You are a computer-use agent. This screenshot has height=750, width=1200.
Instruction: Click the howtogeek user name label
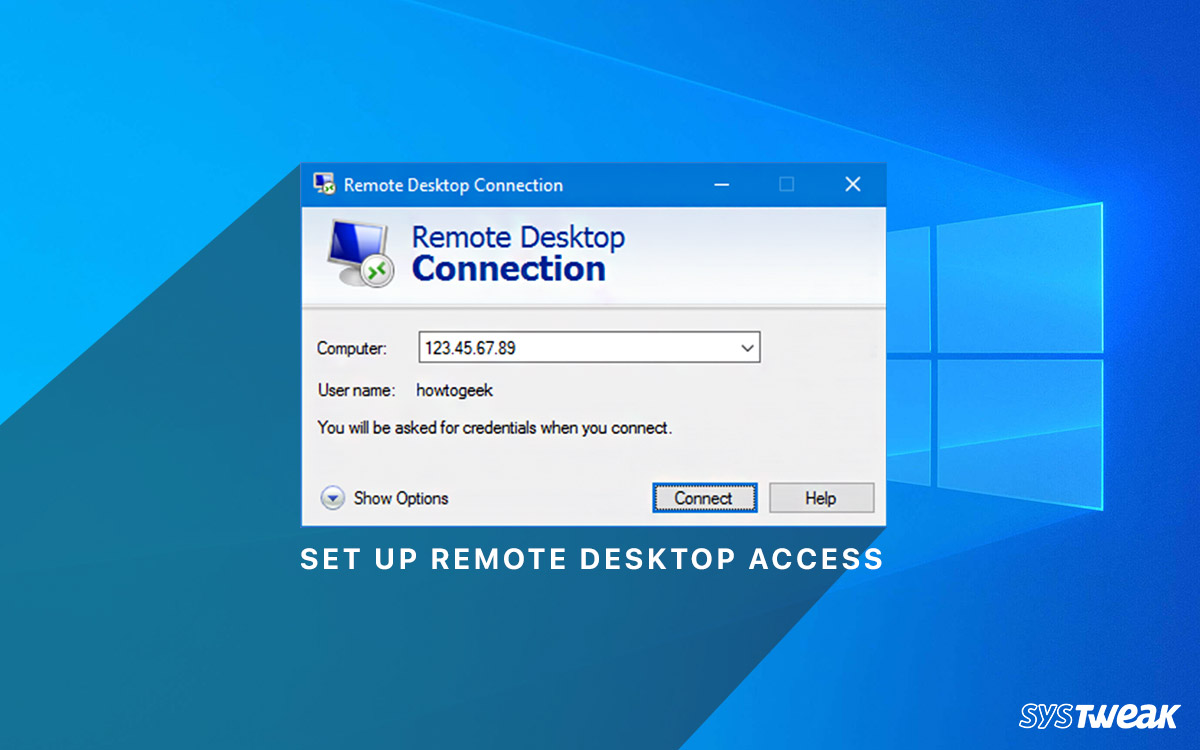click(x=454, y=390)
